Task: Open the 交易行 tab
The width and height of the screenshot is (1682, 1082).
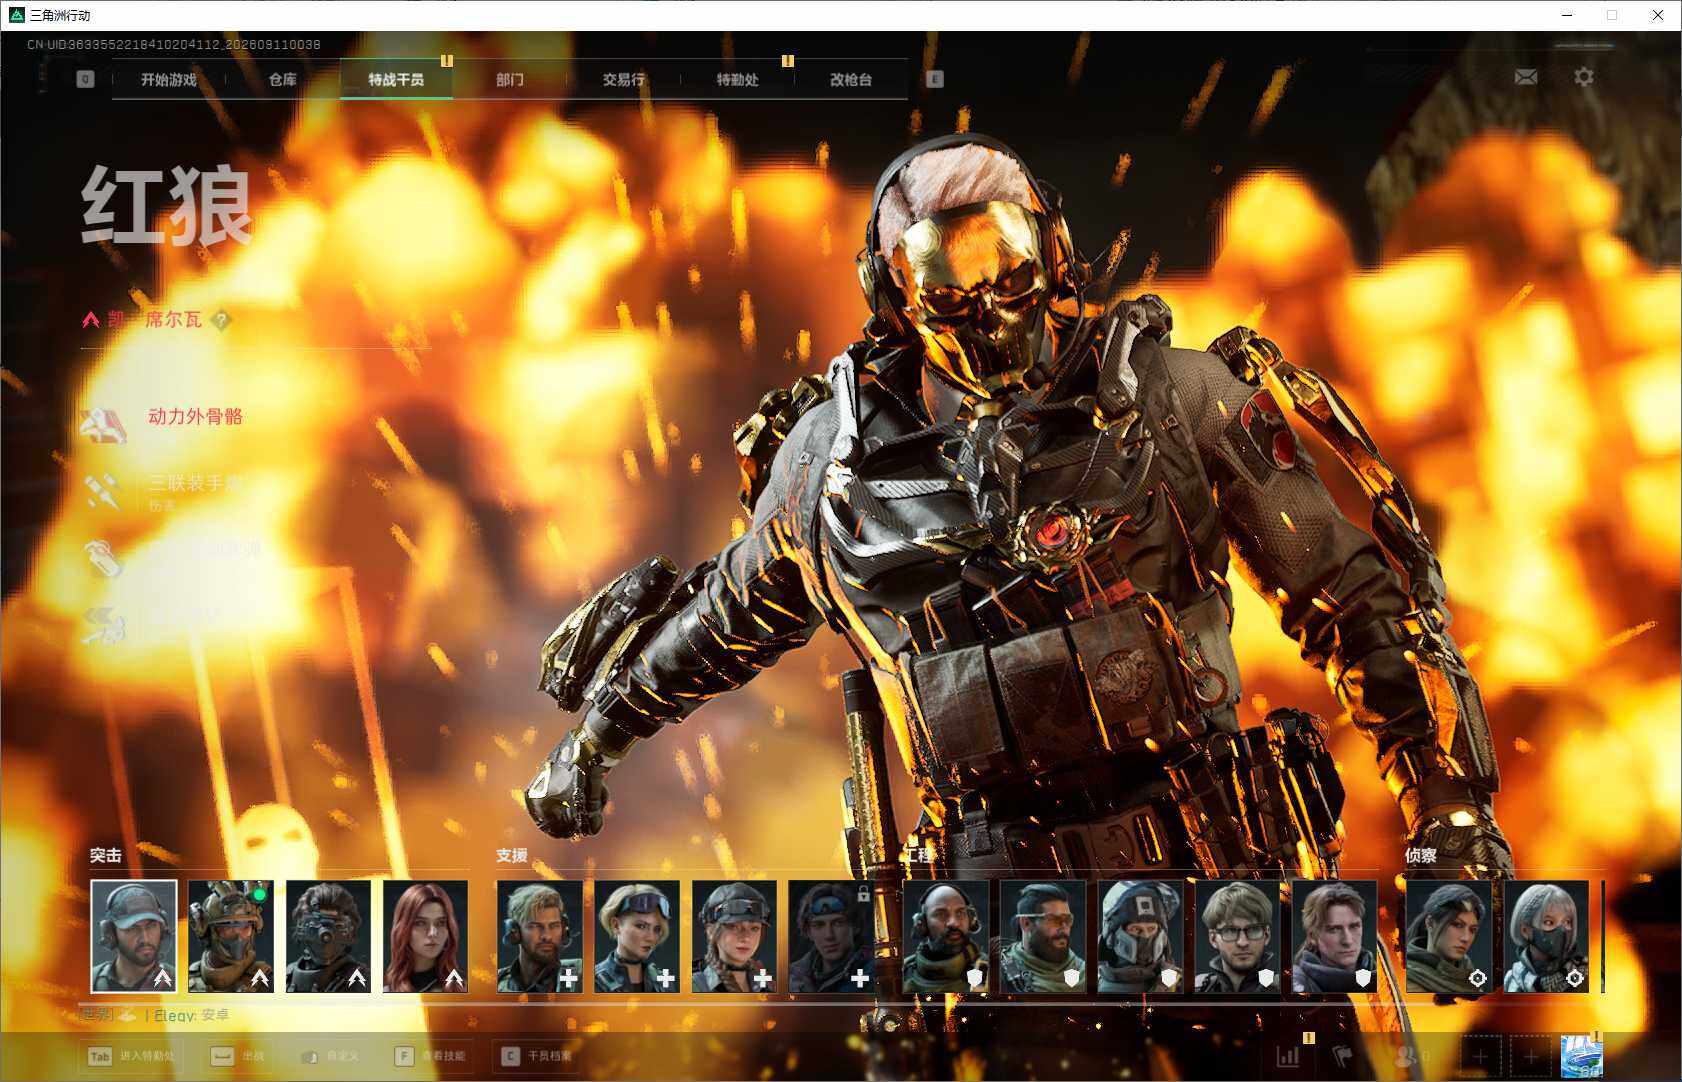Action: (624, 80)
